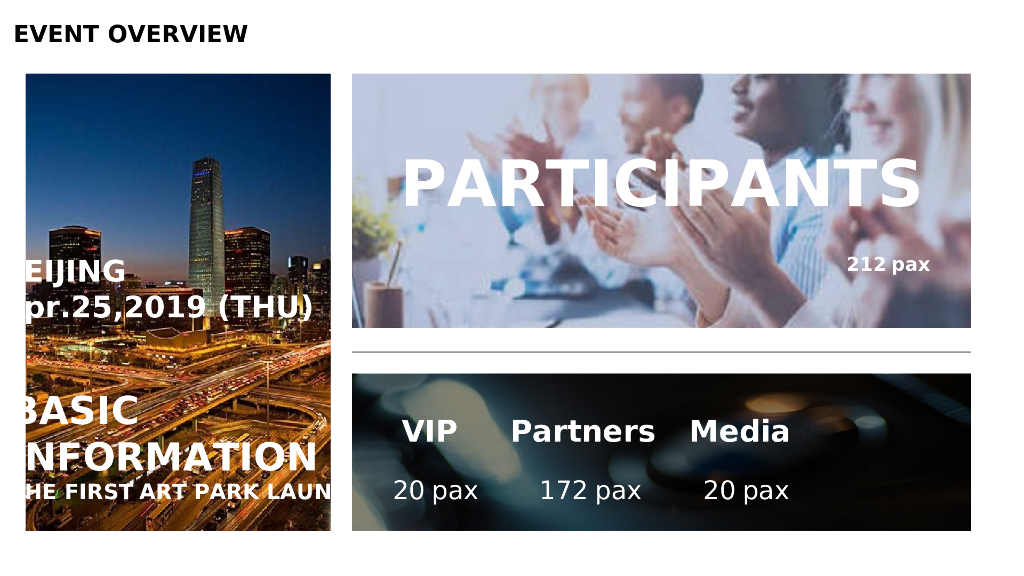Select the 20 pax count under VIP
This screenshot has width=1024, height=576.
[435, 491]
